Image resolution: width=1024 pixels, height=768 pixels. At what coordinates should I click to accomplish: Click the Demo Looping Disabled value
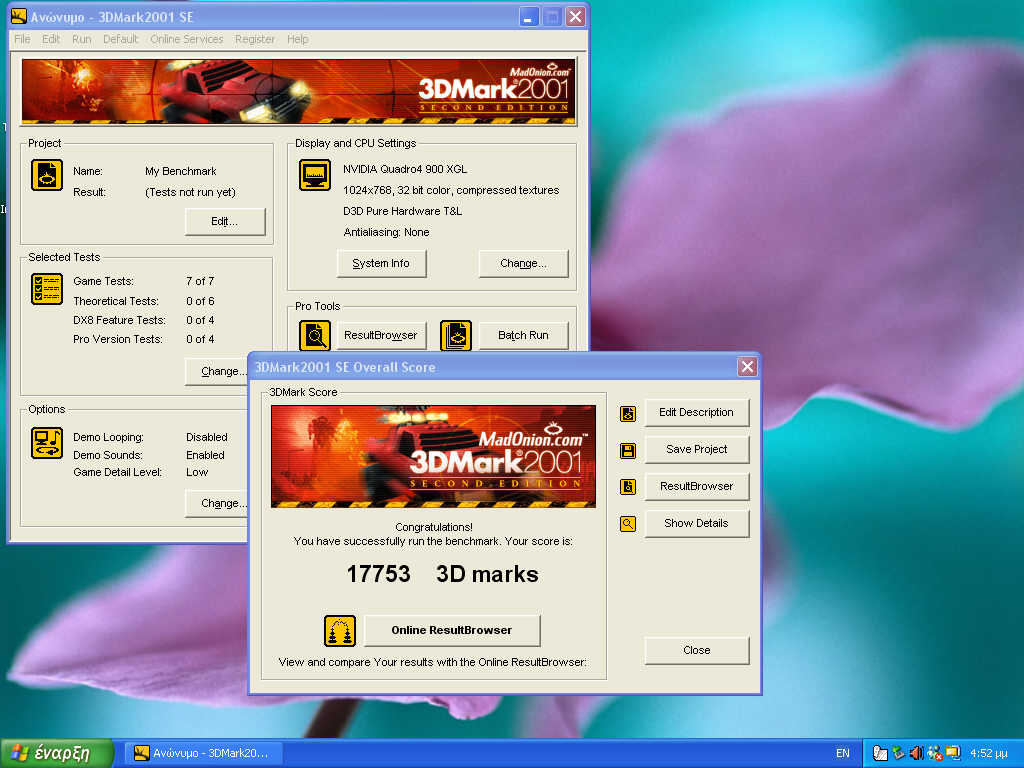pyautogui.click(x=206, y=438)
